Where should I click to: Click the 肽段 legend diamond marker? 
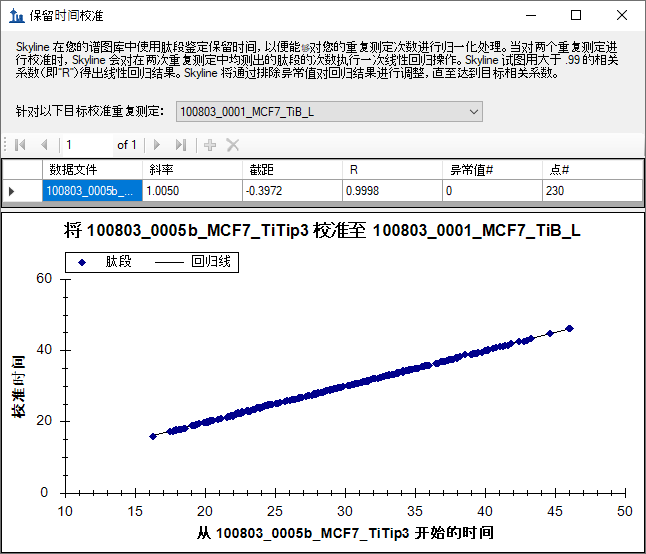tap(82, 262)
